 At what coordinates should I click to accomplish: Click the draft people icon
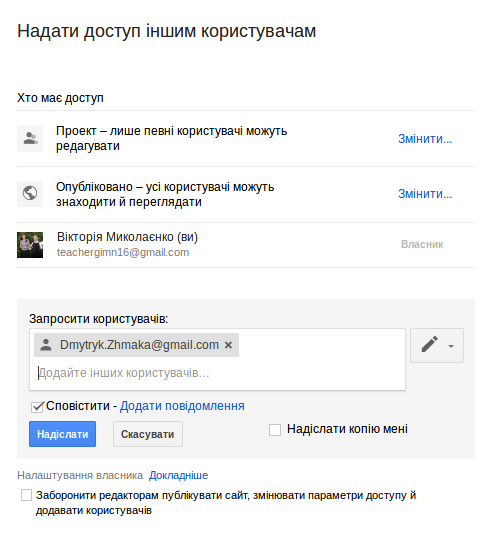[x=30, y=139]
